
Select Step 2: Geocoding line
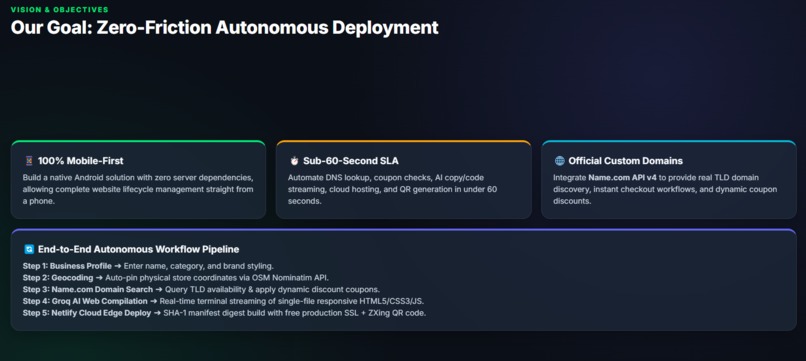(175, 278)
